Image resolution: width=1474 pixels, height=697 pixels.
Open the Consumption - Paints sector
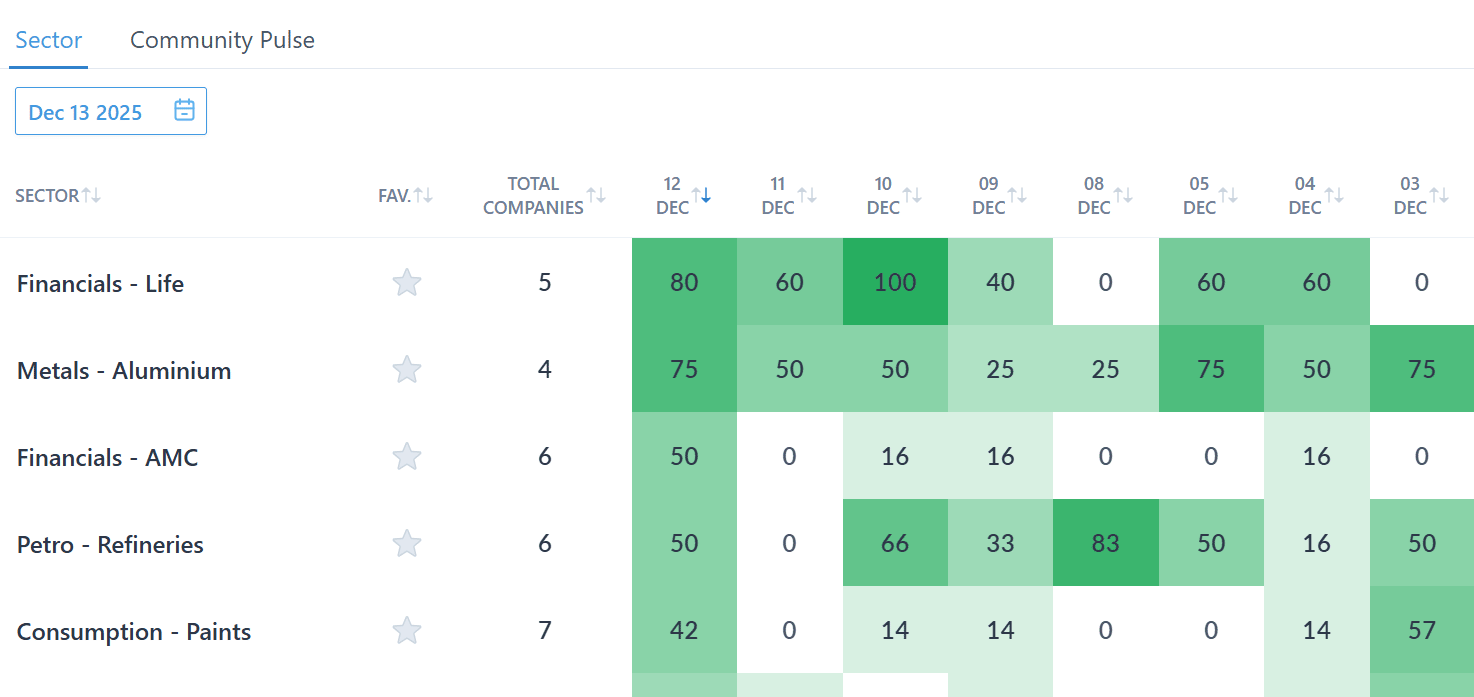click(134, 632)
